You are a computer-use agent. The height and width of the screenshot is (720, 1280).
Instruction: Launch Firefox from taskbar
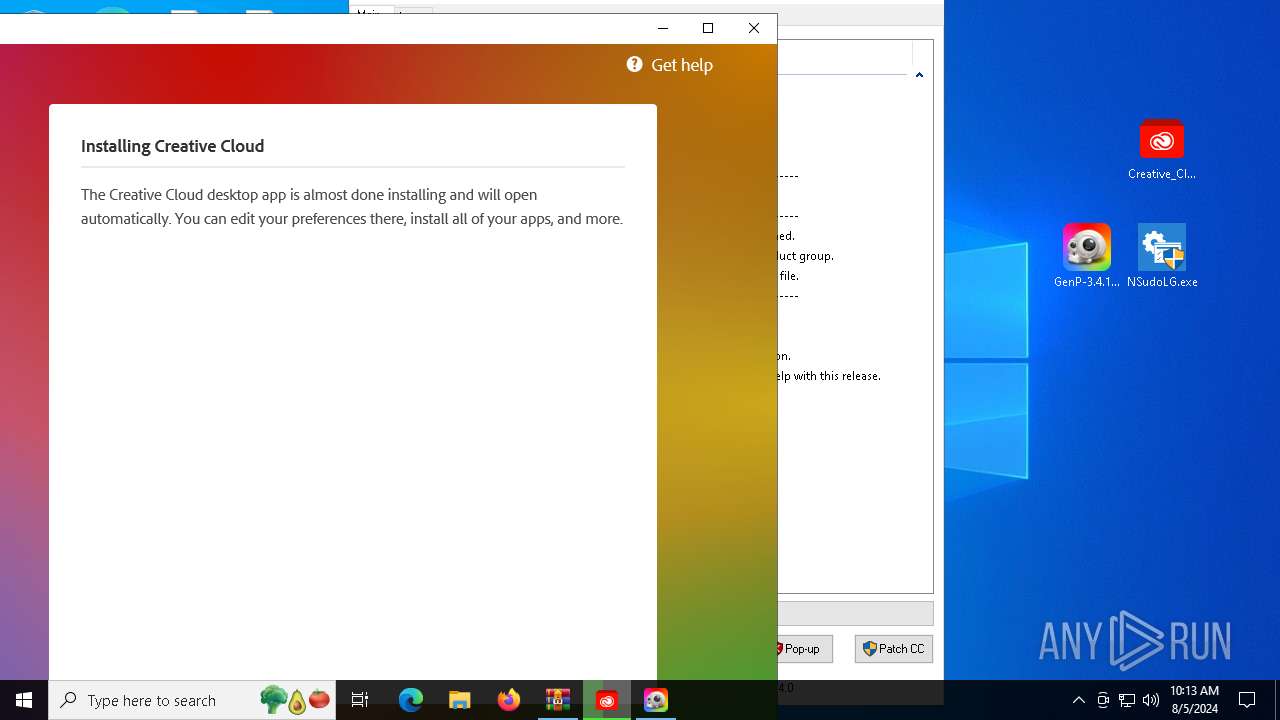(x=508, y=700)
